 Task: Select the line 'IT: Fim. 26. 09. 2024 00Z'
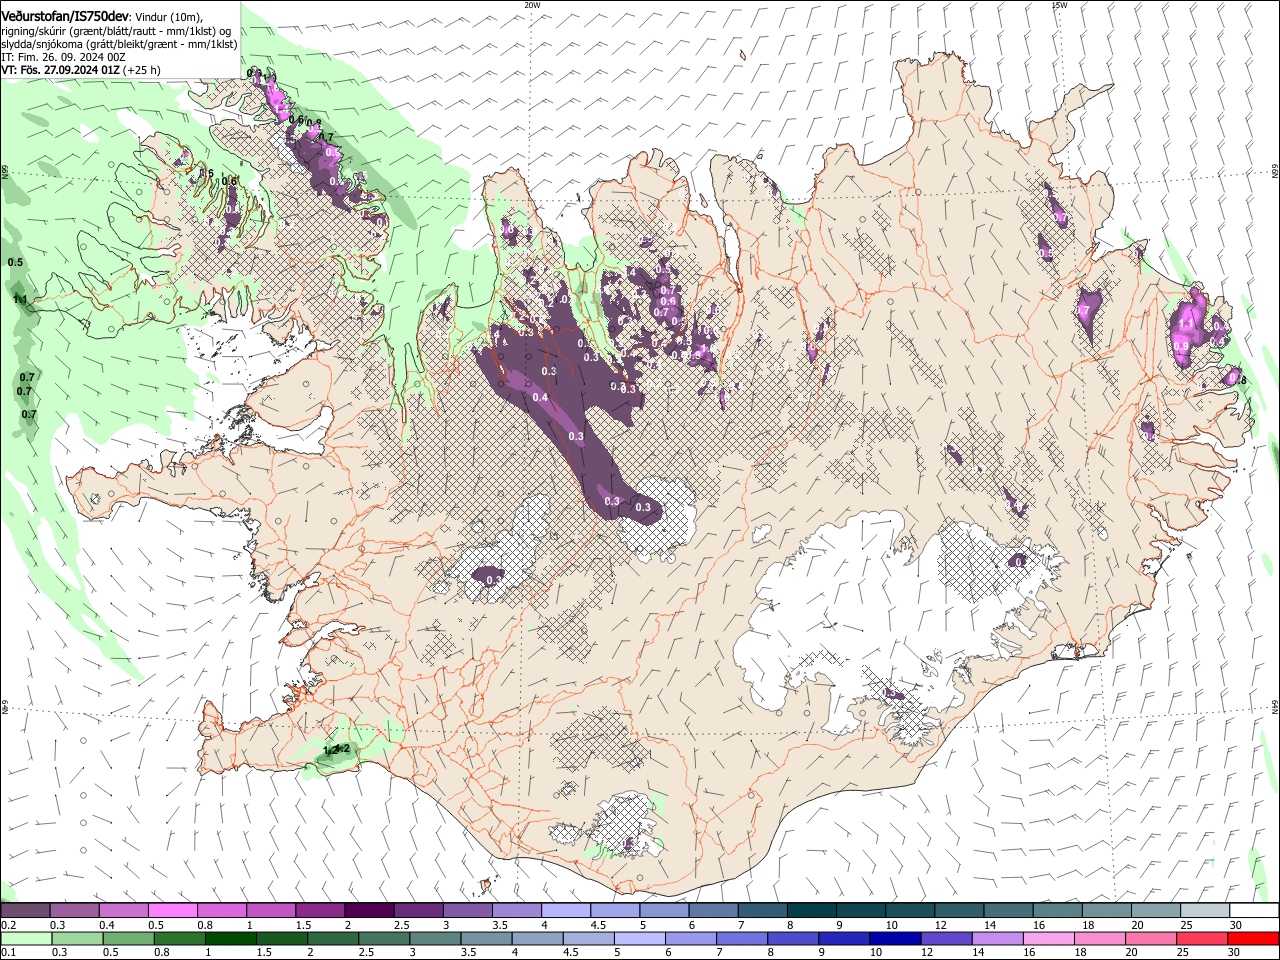tap(63, 57)
